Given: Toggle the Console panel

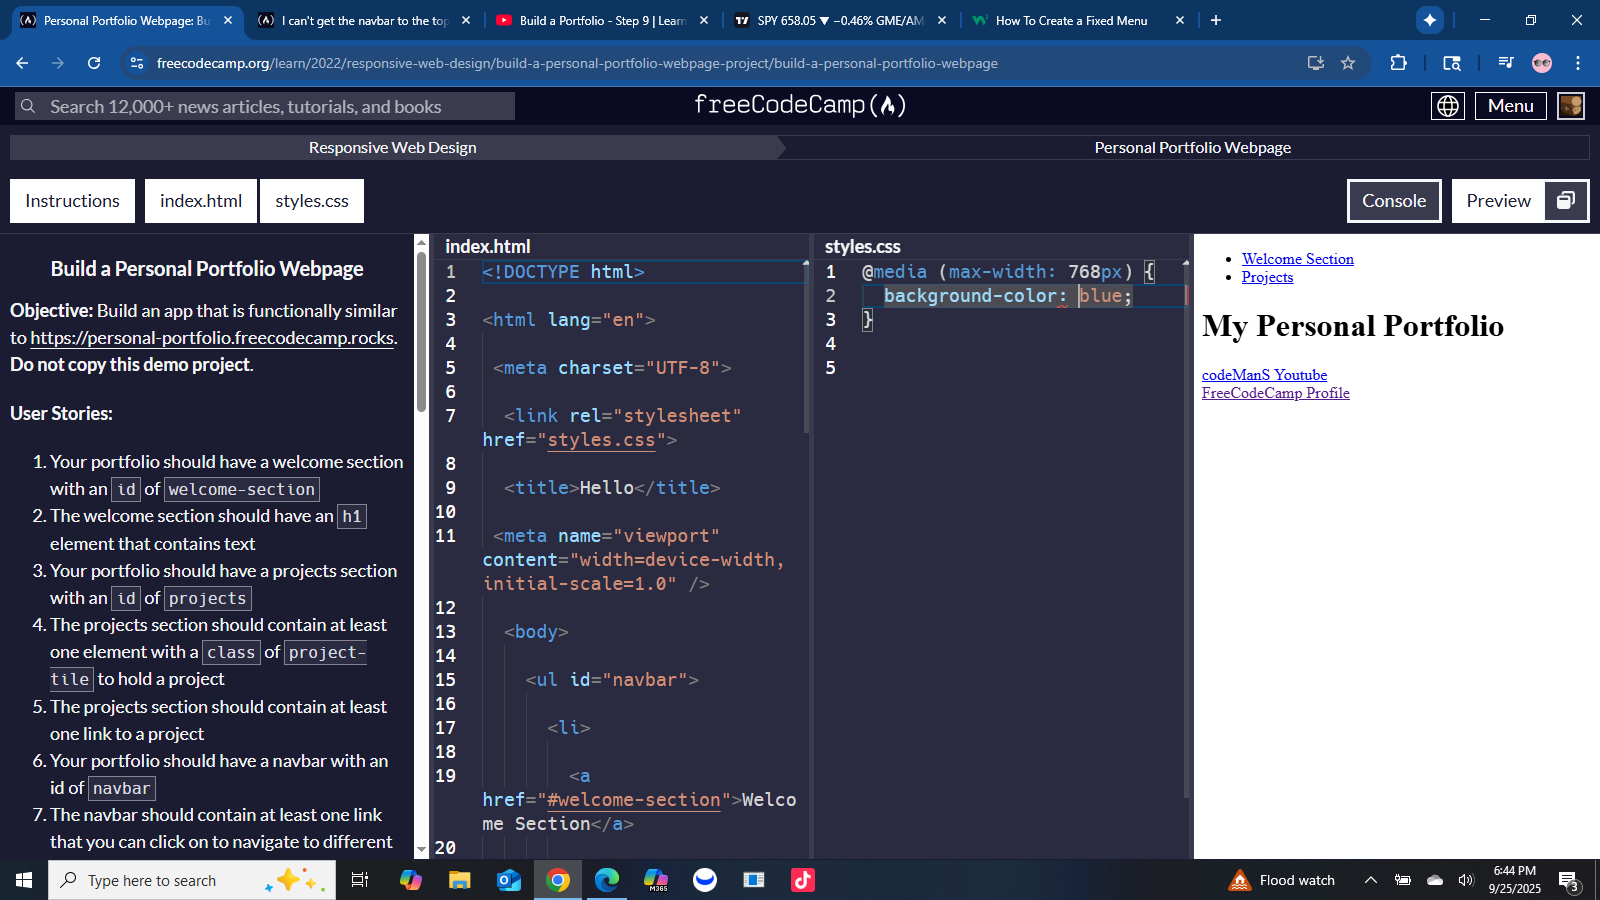Looking at the screenshot, I should (x=1393, y=200).
